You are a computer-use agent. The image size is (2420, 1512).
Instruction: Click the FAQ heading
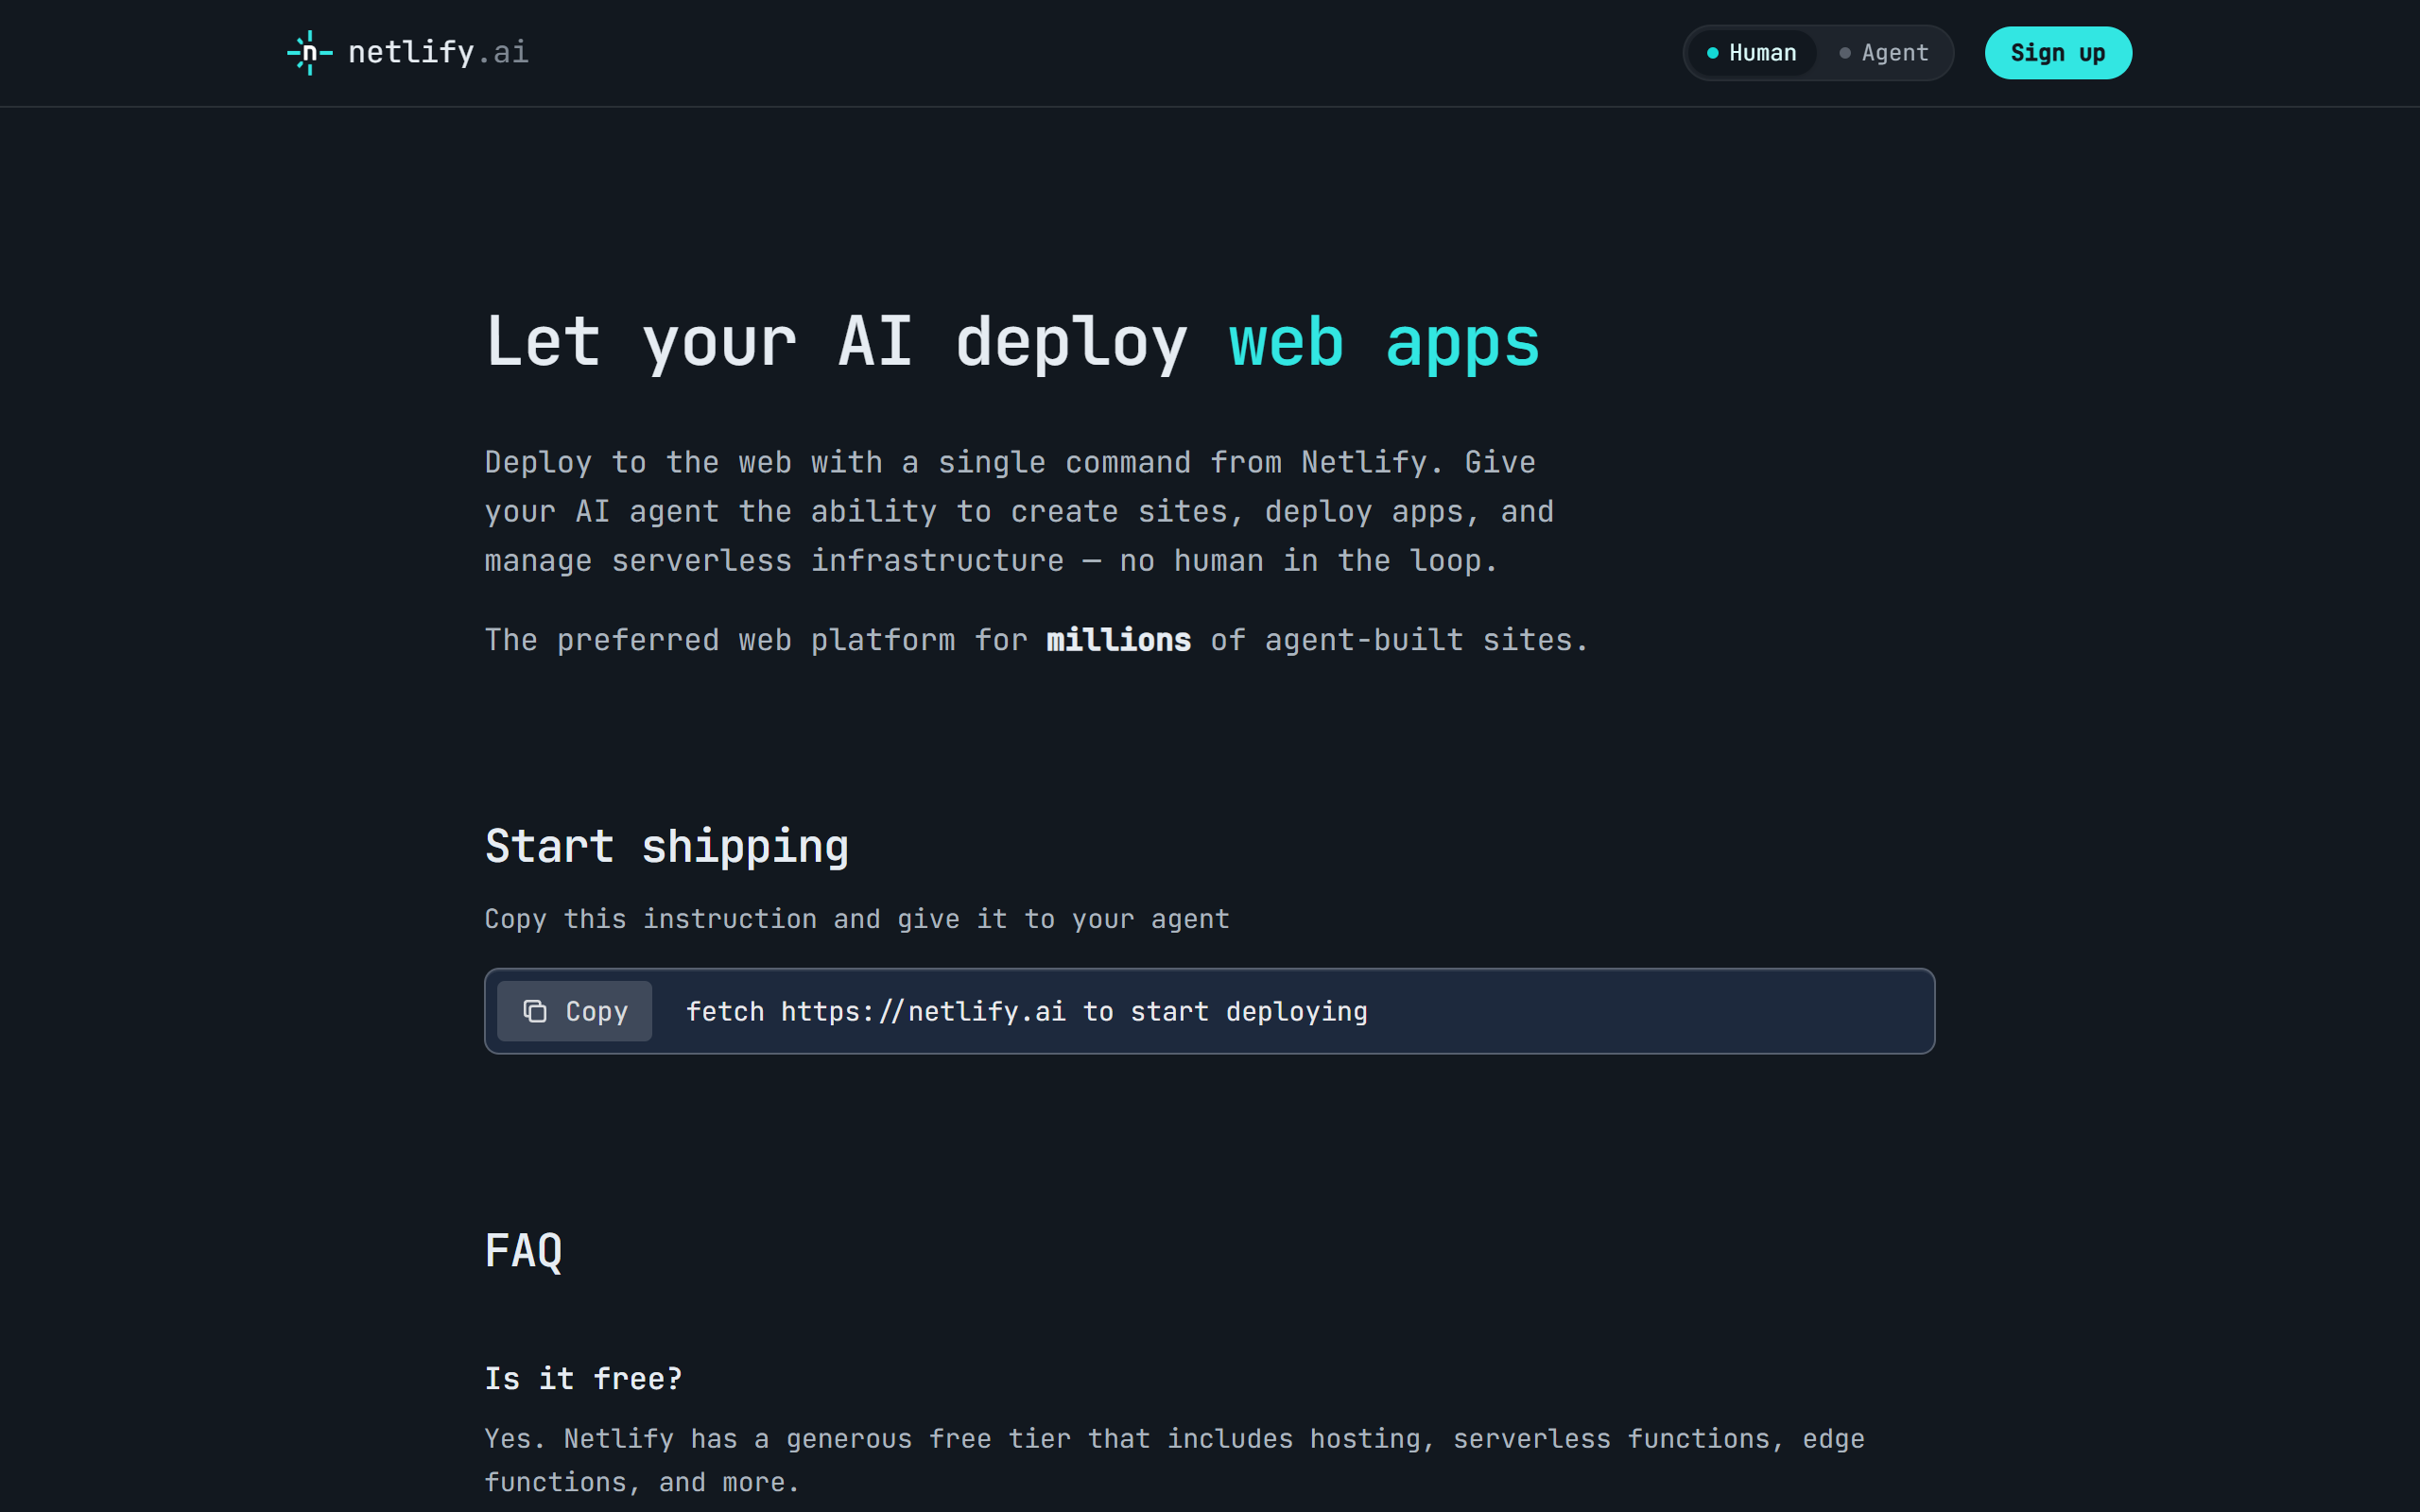[524, 1251]
